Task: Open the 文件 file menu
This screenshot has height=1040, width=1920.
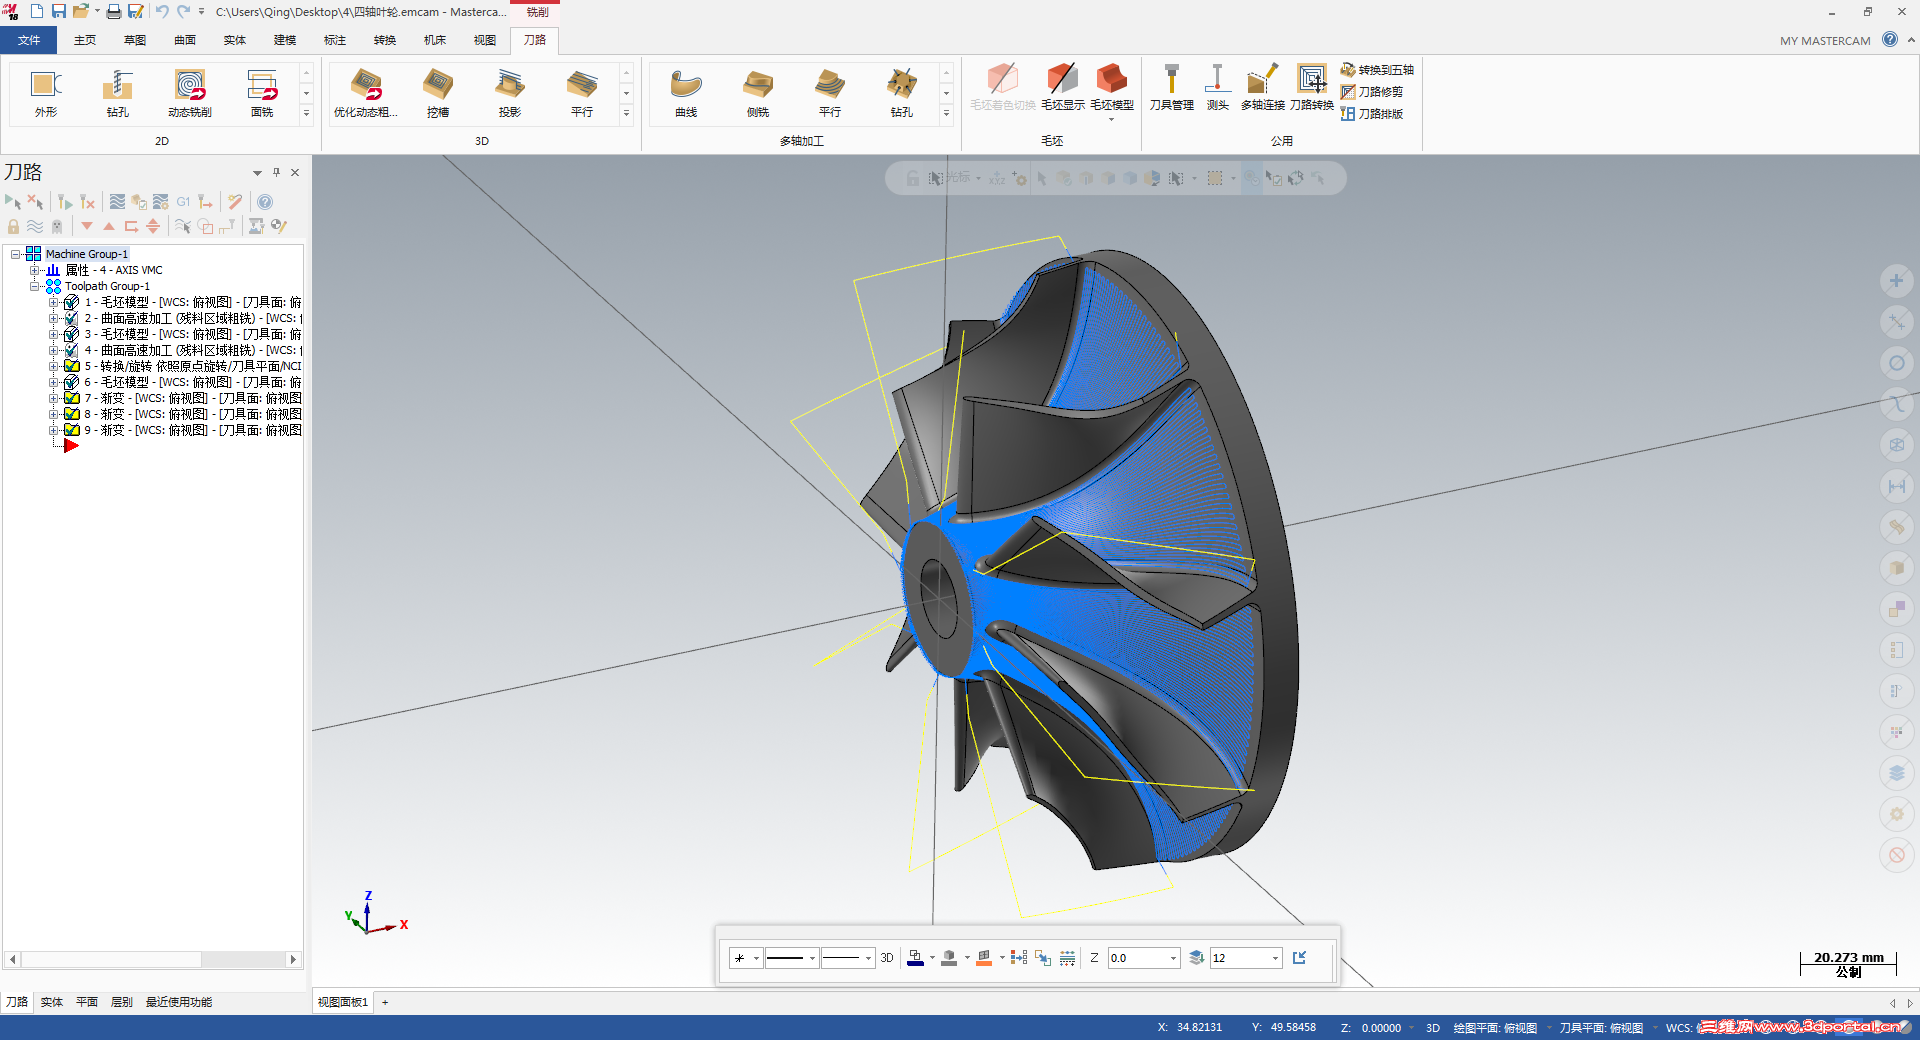Action: 29,40
